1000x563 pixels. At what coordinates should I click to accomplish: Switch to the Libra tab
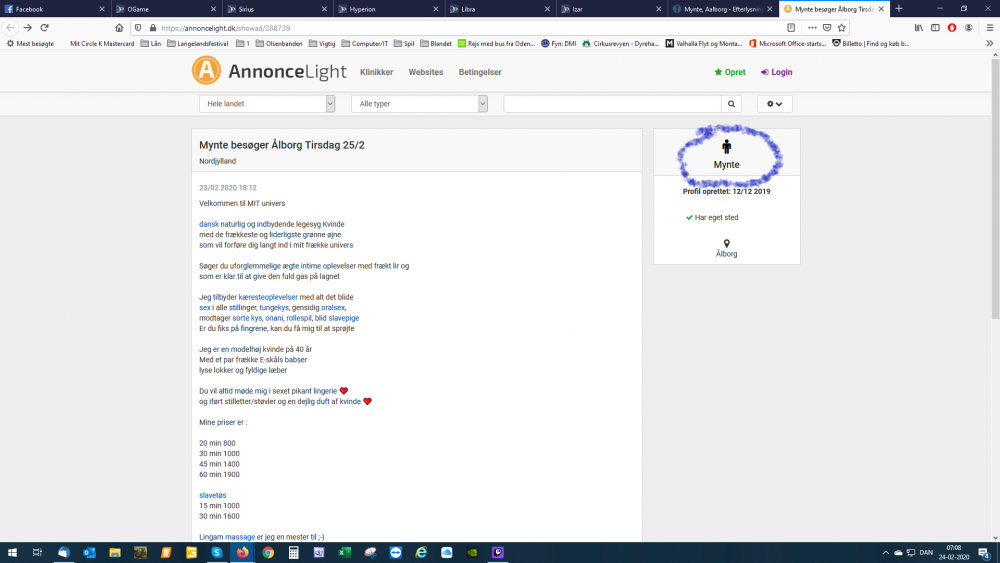[499, 9]
